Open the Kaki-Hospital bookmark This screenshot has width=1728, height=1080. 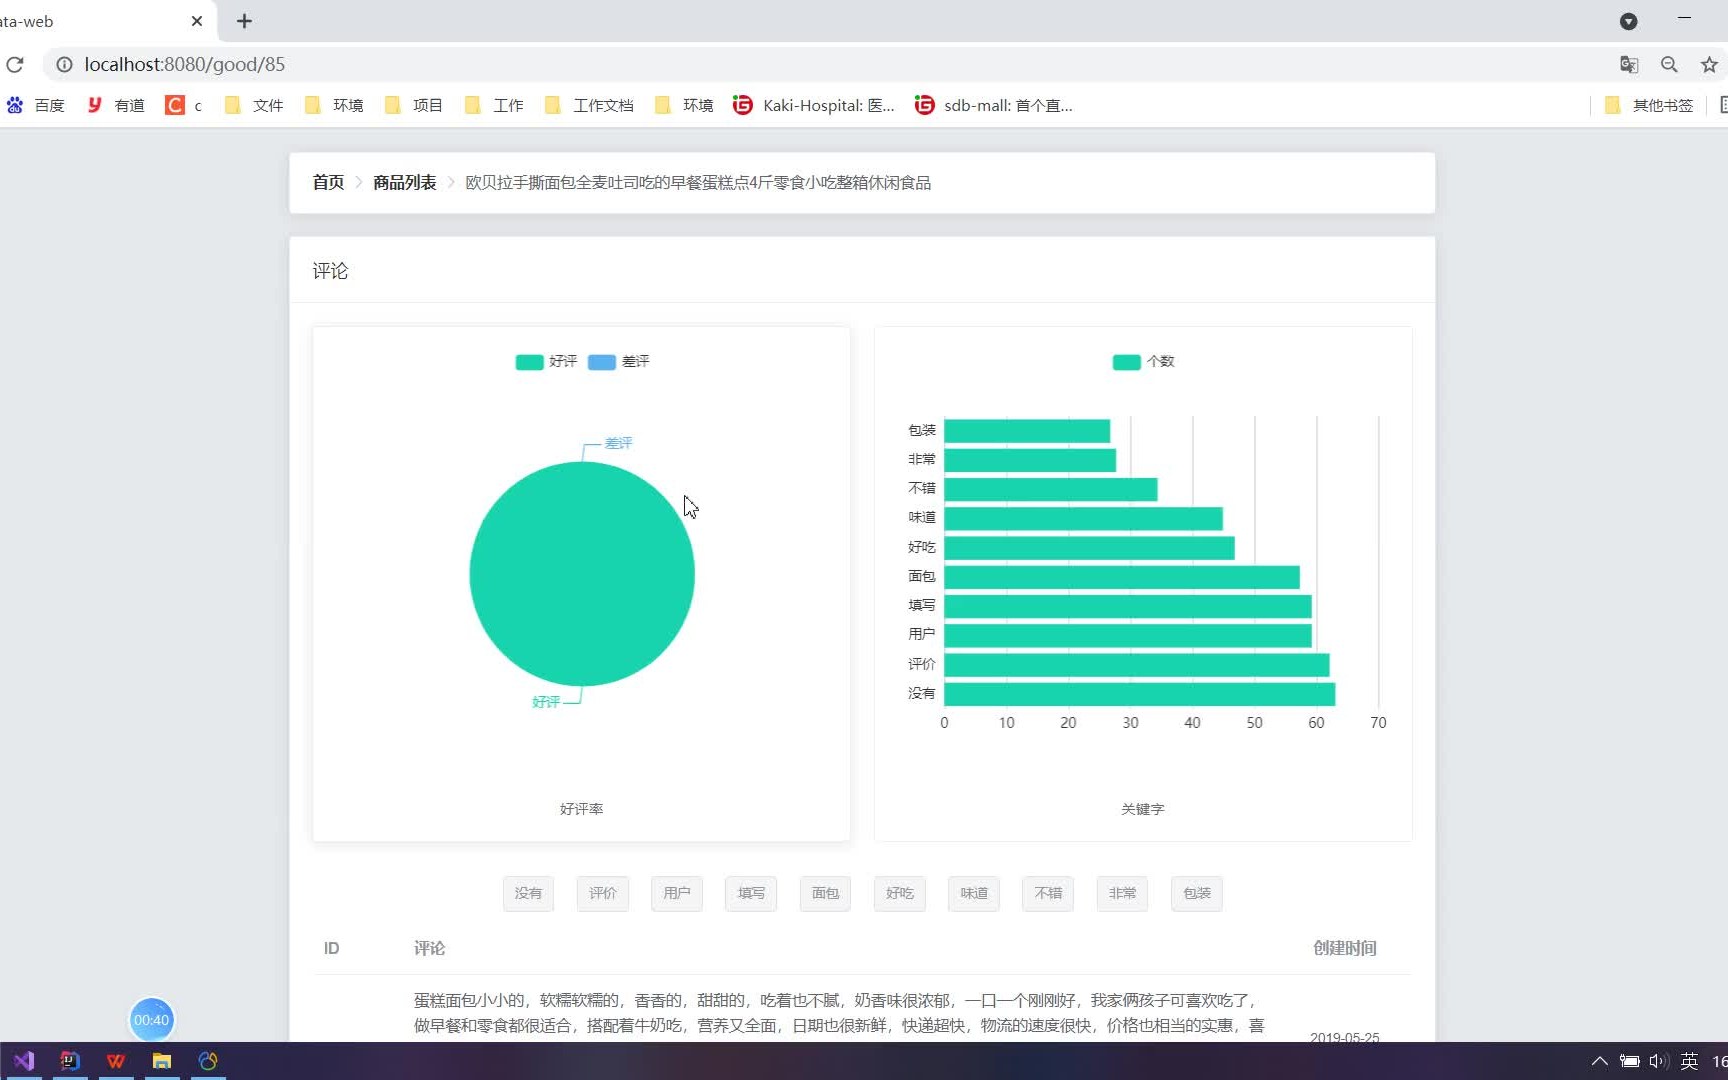813,105
